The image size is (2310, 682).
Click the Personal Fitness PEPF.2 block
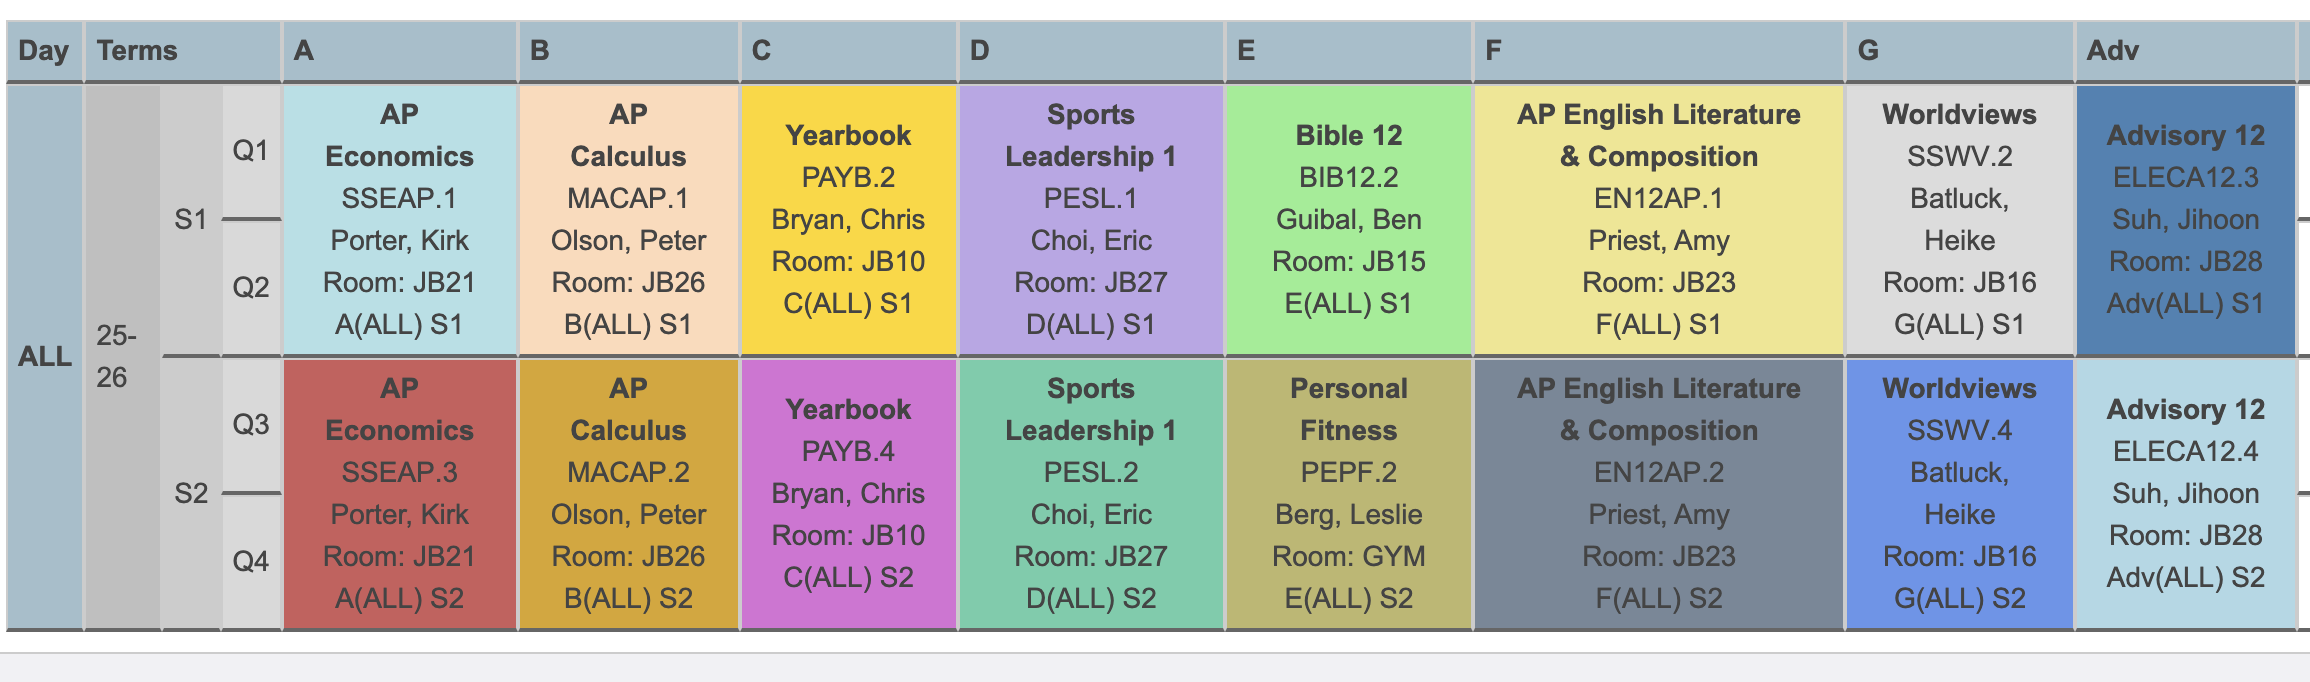1348,493
